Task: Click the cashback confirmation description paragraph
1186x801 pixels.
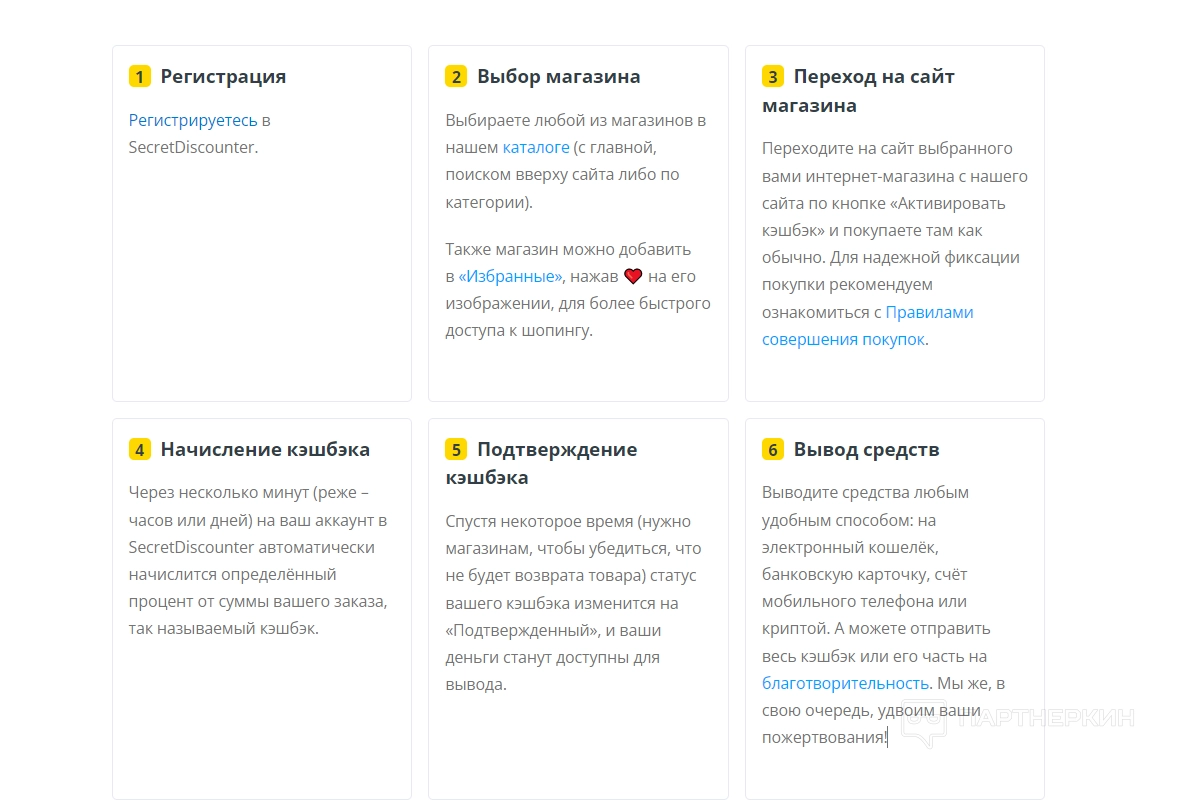Action: (572, 603)
